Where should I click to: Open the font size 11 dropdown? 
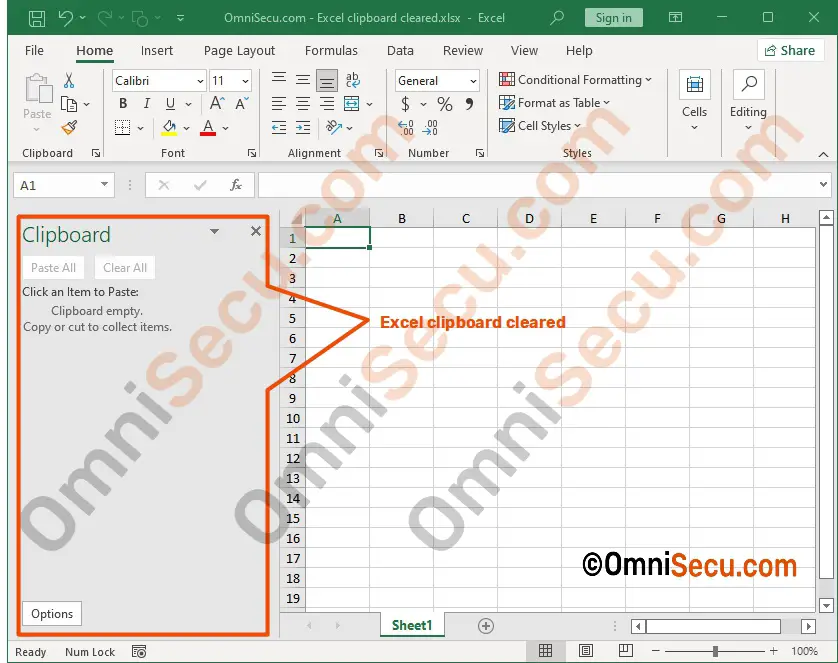coord(245,81)
